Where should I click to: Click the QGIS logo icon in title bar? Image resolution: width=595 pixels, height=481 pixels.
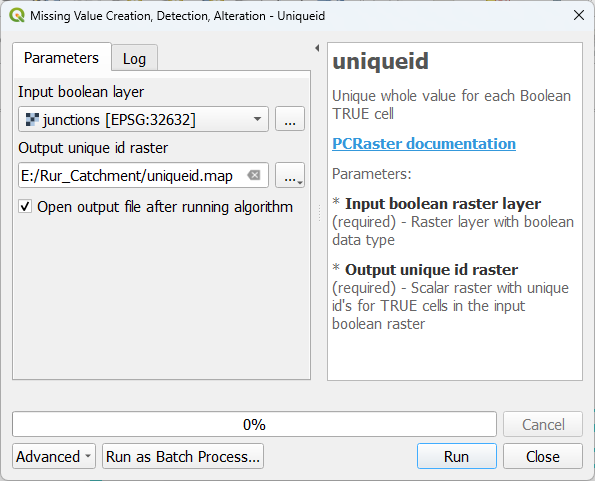(17, 16)
